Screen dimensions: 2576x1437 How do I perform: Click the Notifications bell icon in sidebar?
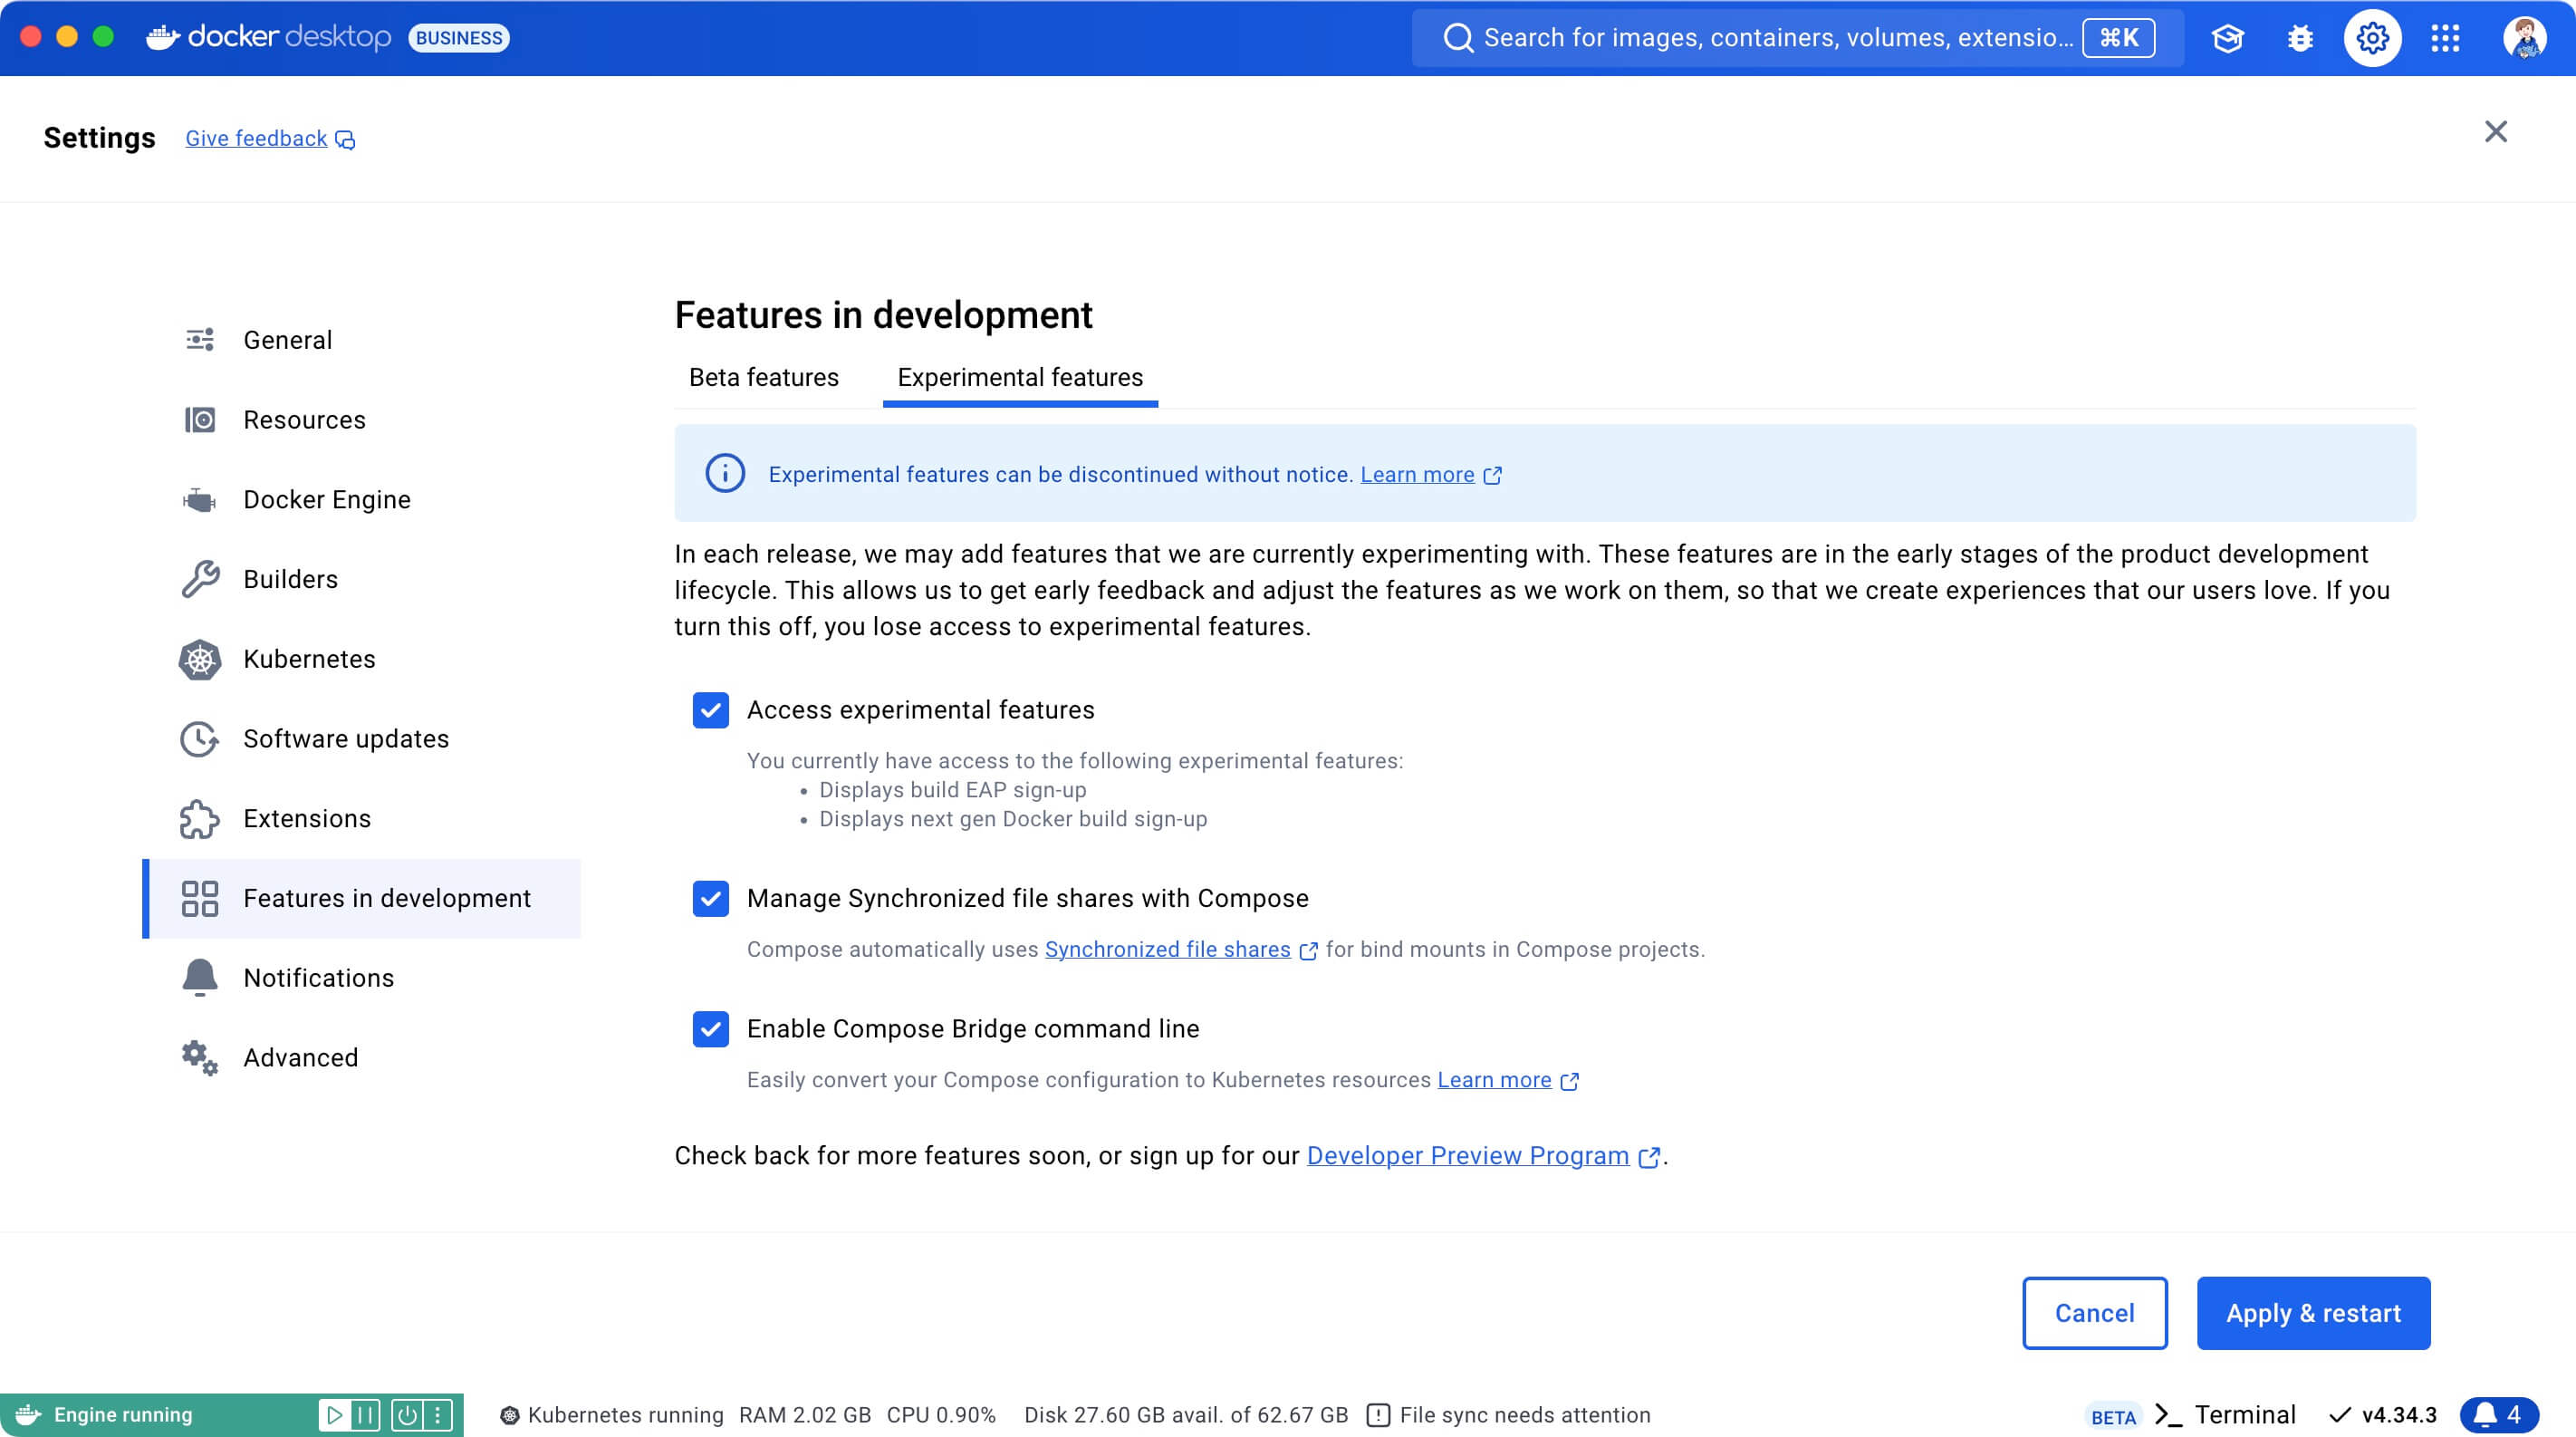(200, 978)
